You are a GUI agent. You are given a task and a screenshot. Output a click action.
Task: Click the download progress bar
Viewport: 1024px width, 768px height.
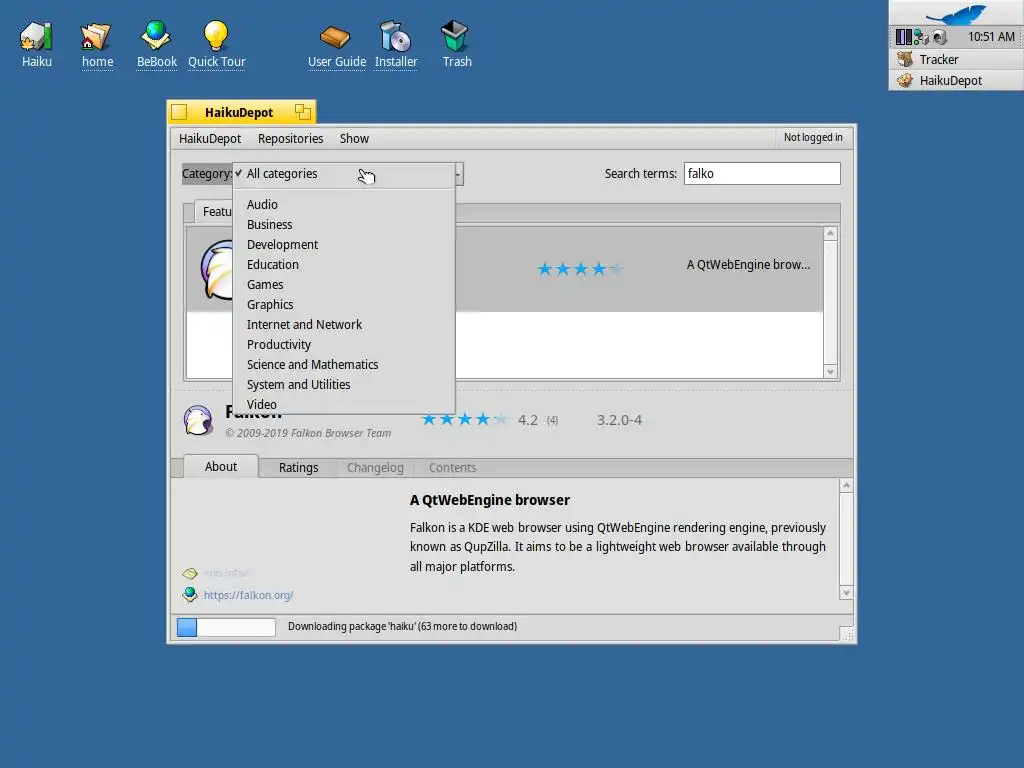click(x=226, y=627)
